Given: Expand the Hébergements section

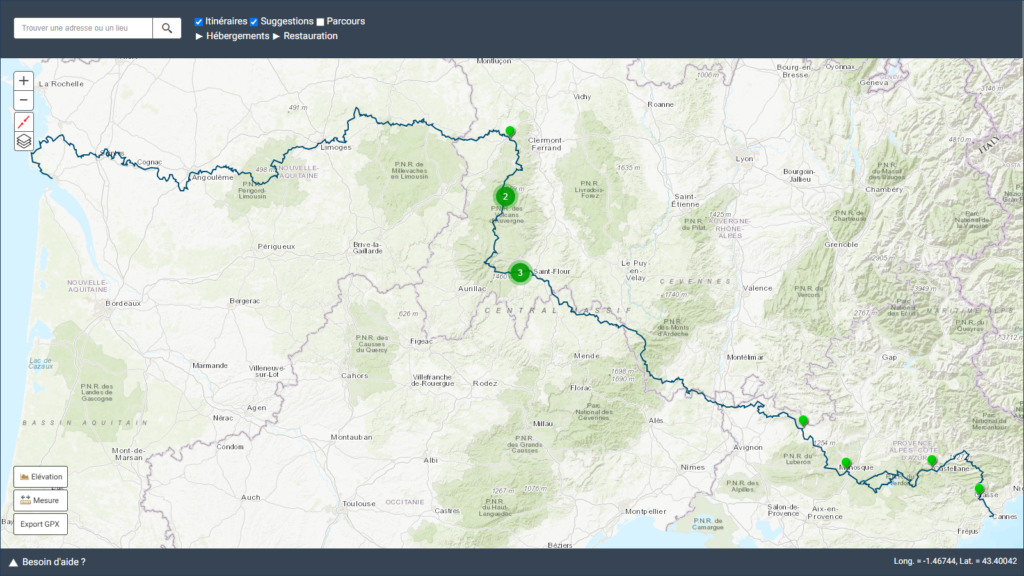Looking at the screenshot, I should pos(232,36).
